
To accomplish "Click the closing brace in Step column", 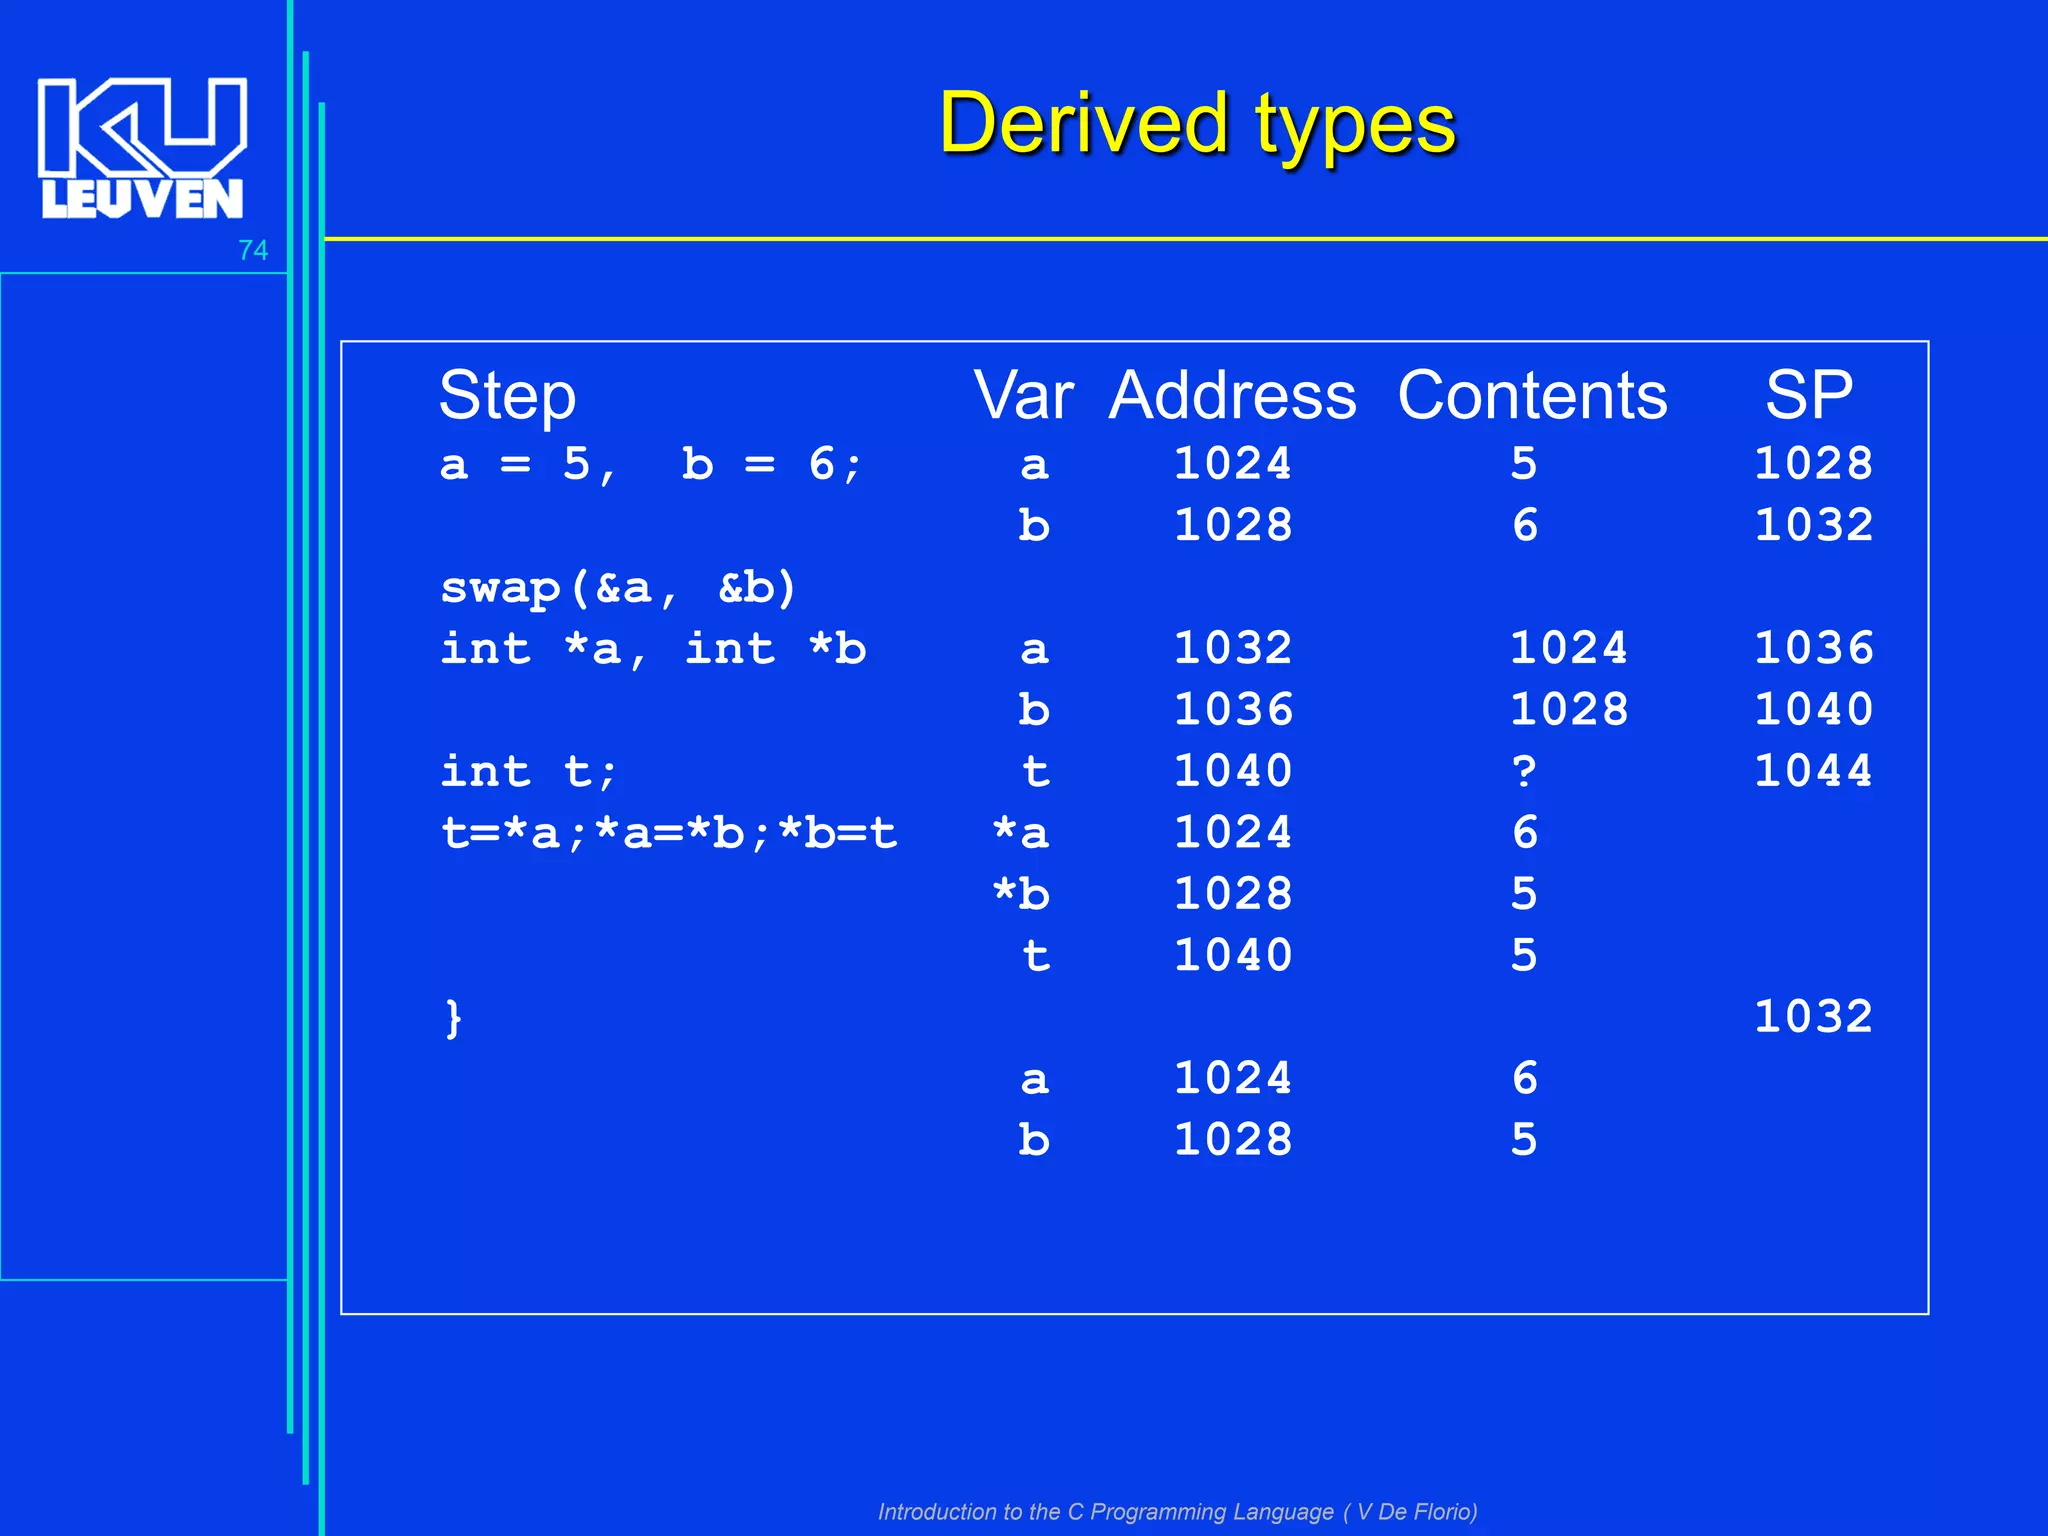I will pos(453,1018).
